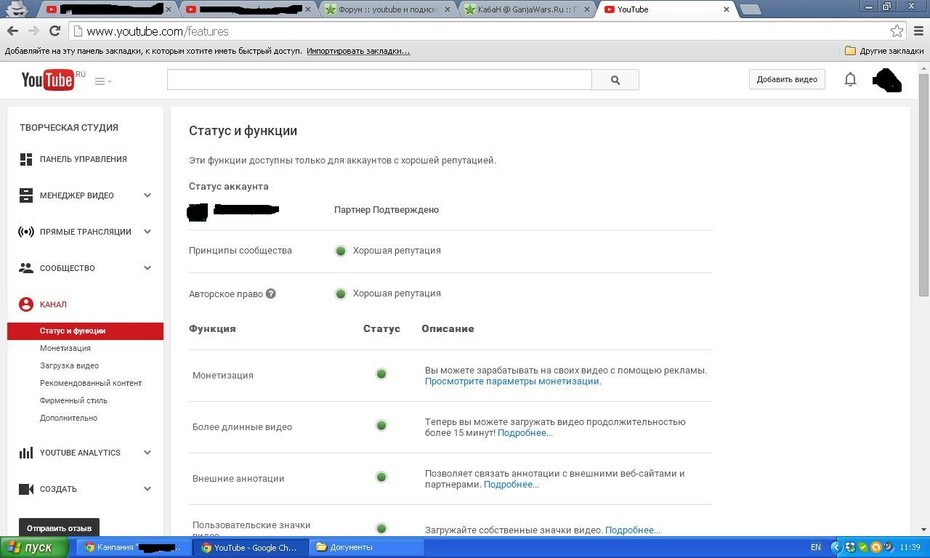The image size is (930, 558).
Task: Click help icon next to Авторское право
Action: tap(270, 294)
